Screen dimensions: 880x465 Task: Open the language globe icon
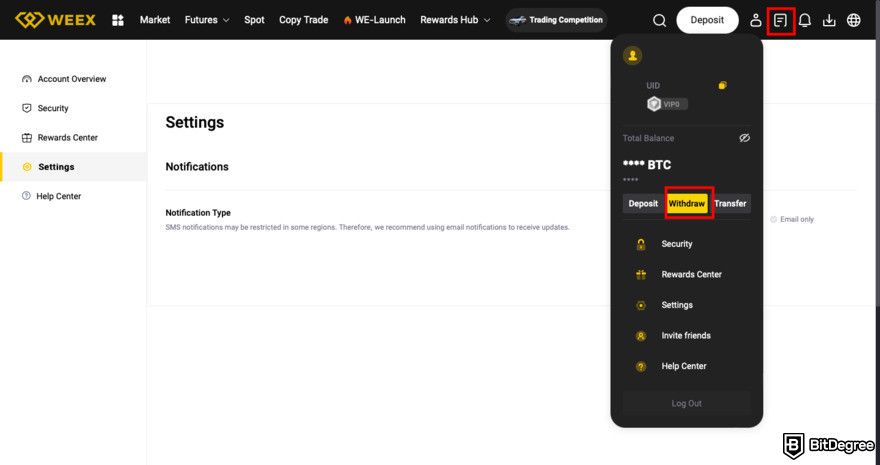(x=854, y=20)
